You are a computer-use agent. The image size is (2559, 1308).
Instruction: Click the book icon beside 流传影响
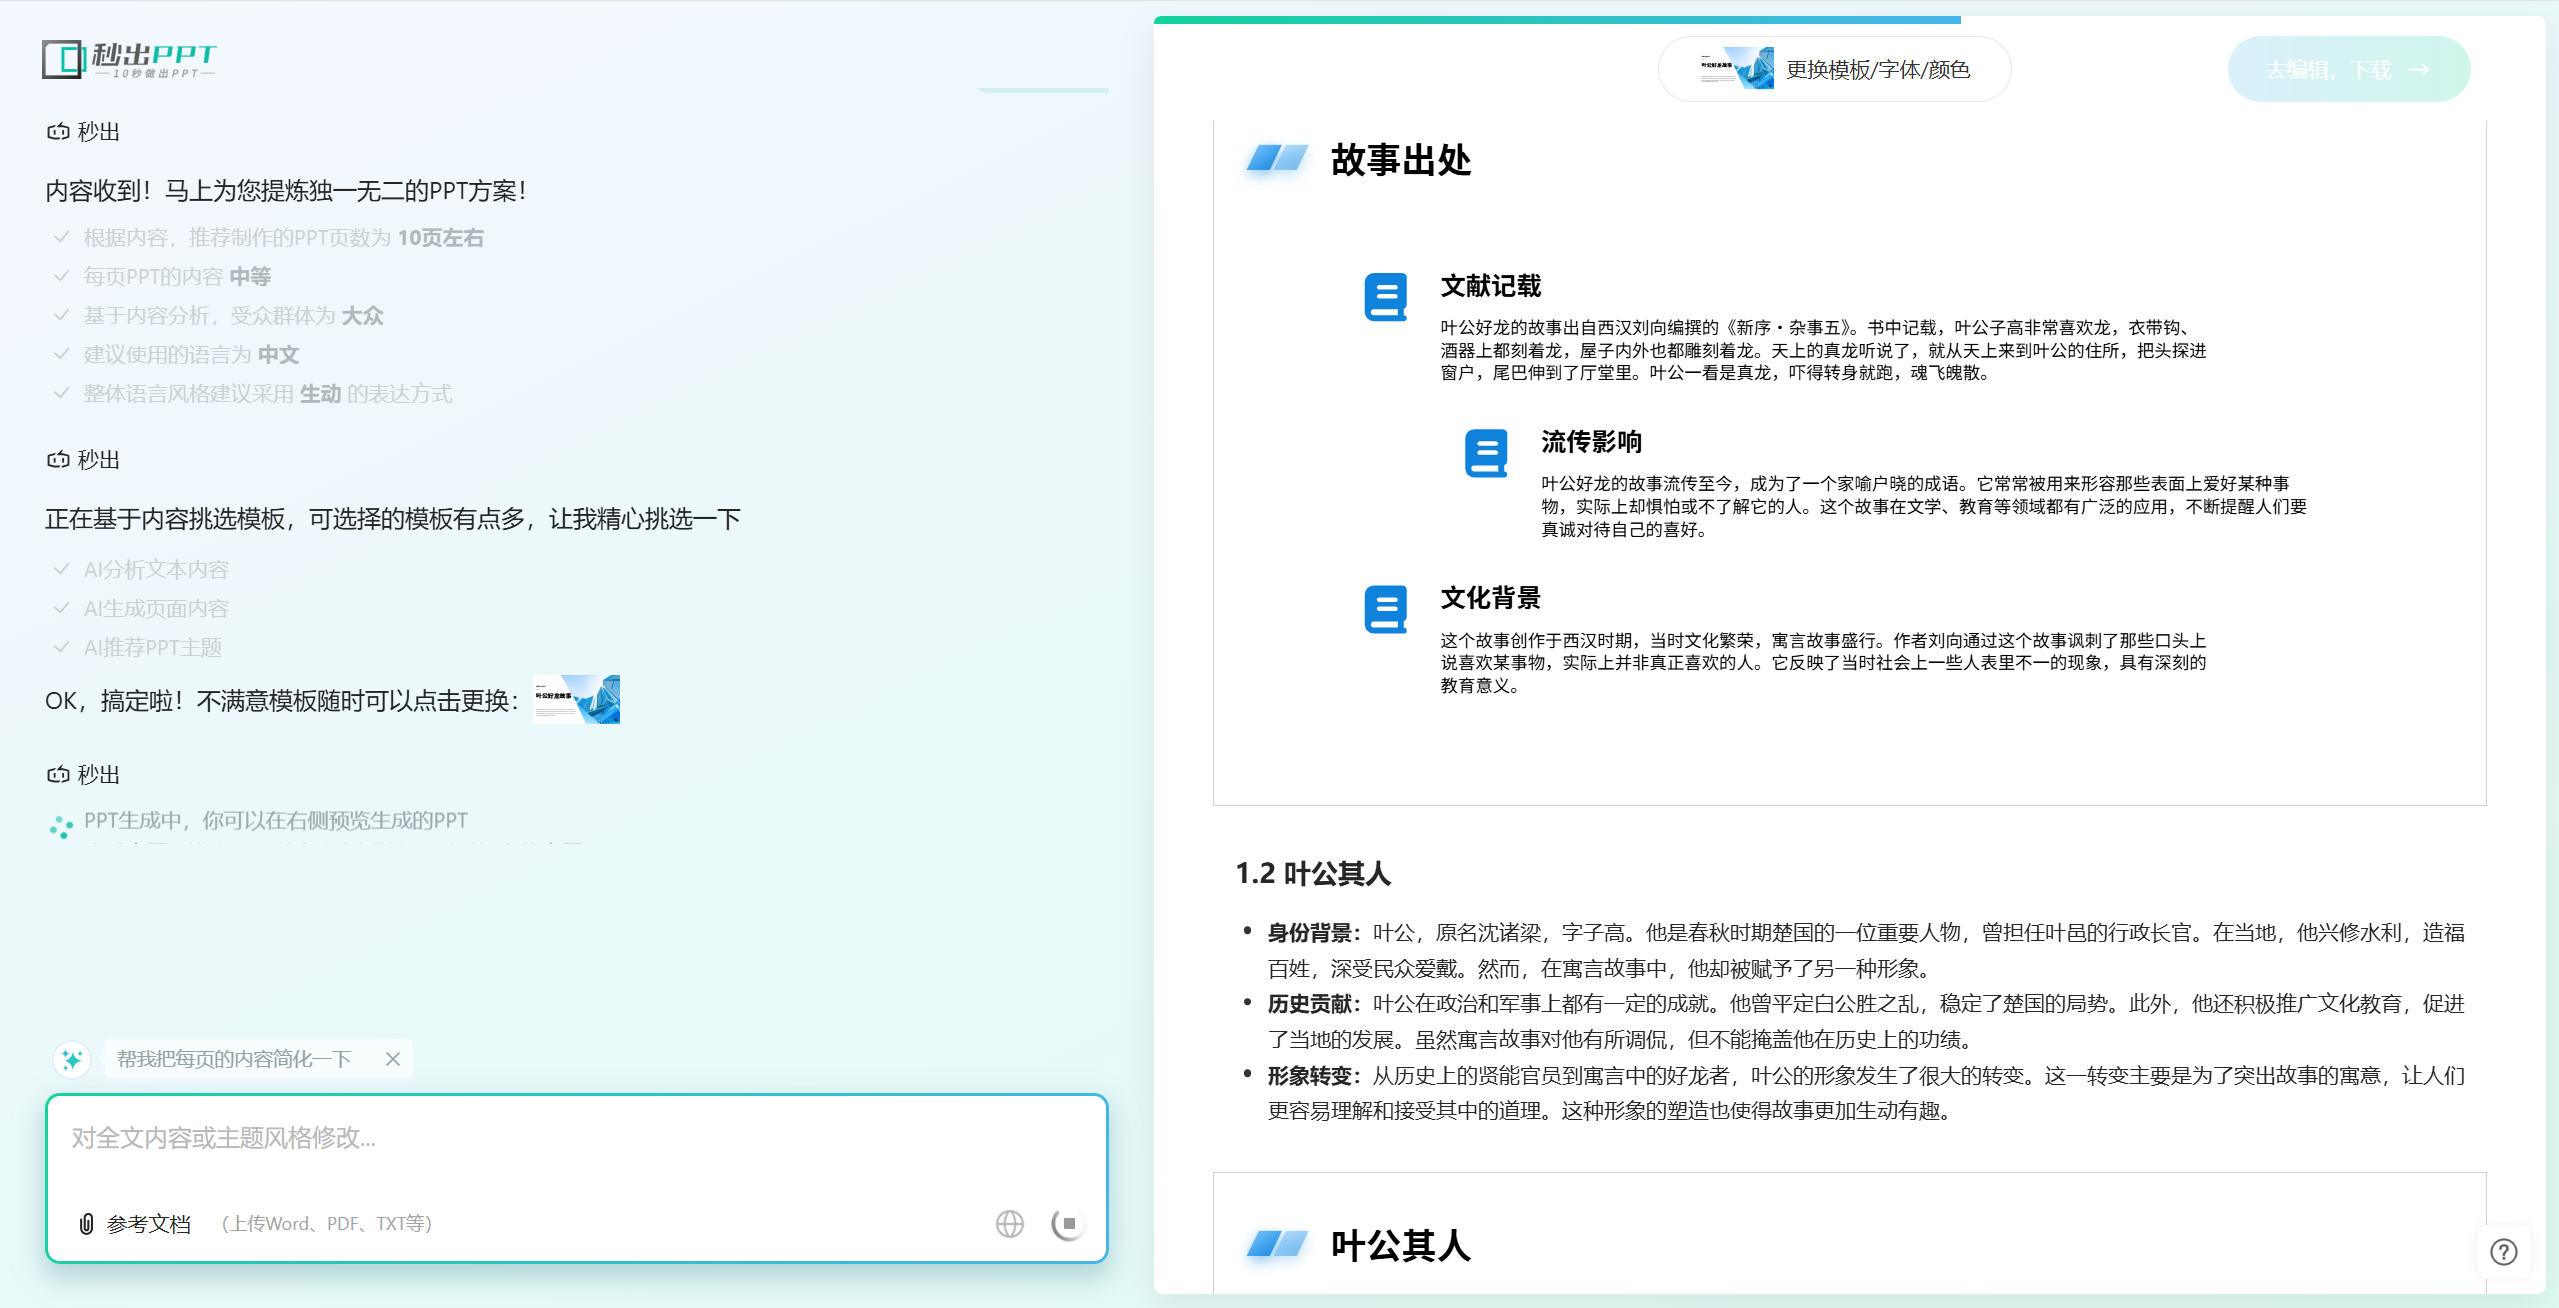coord(1485,453)
